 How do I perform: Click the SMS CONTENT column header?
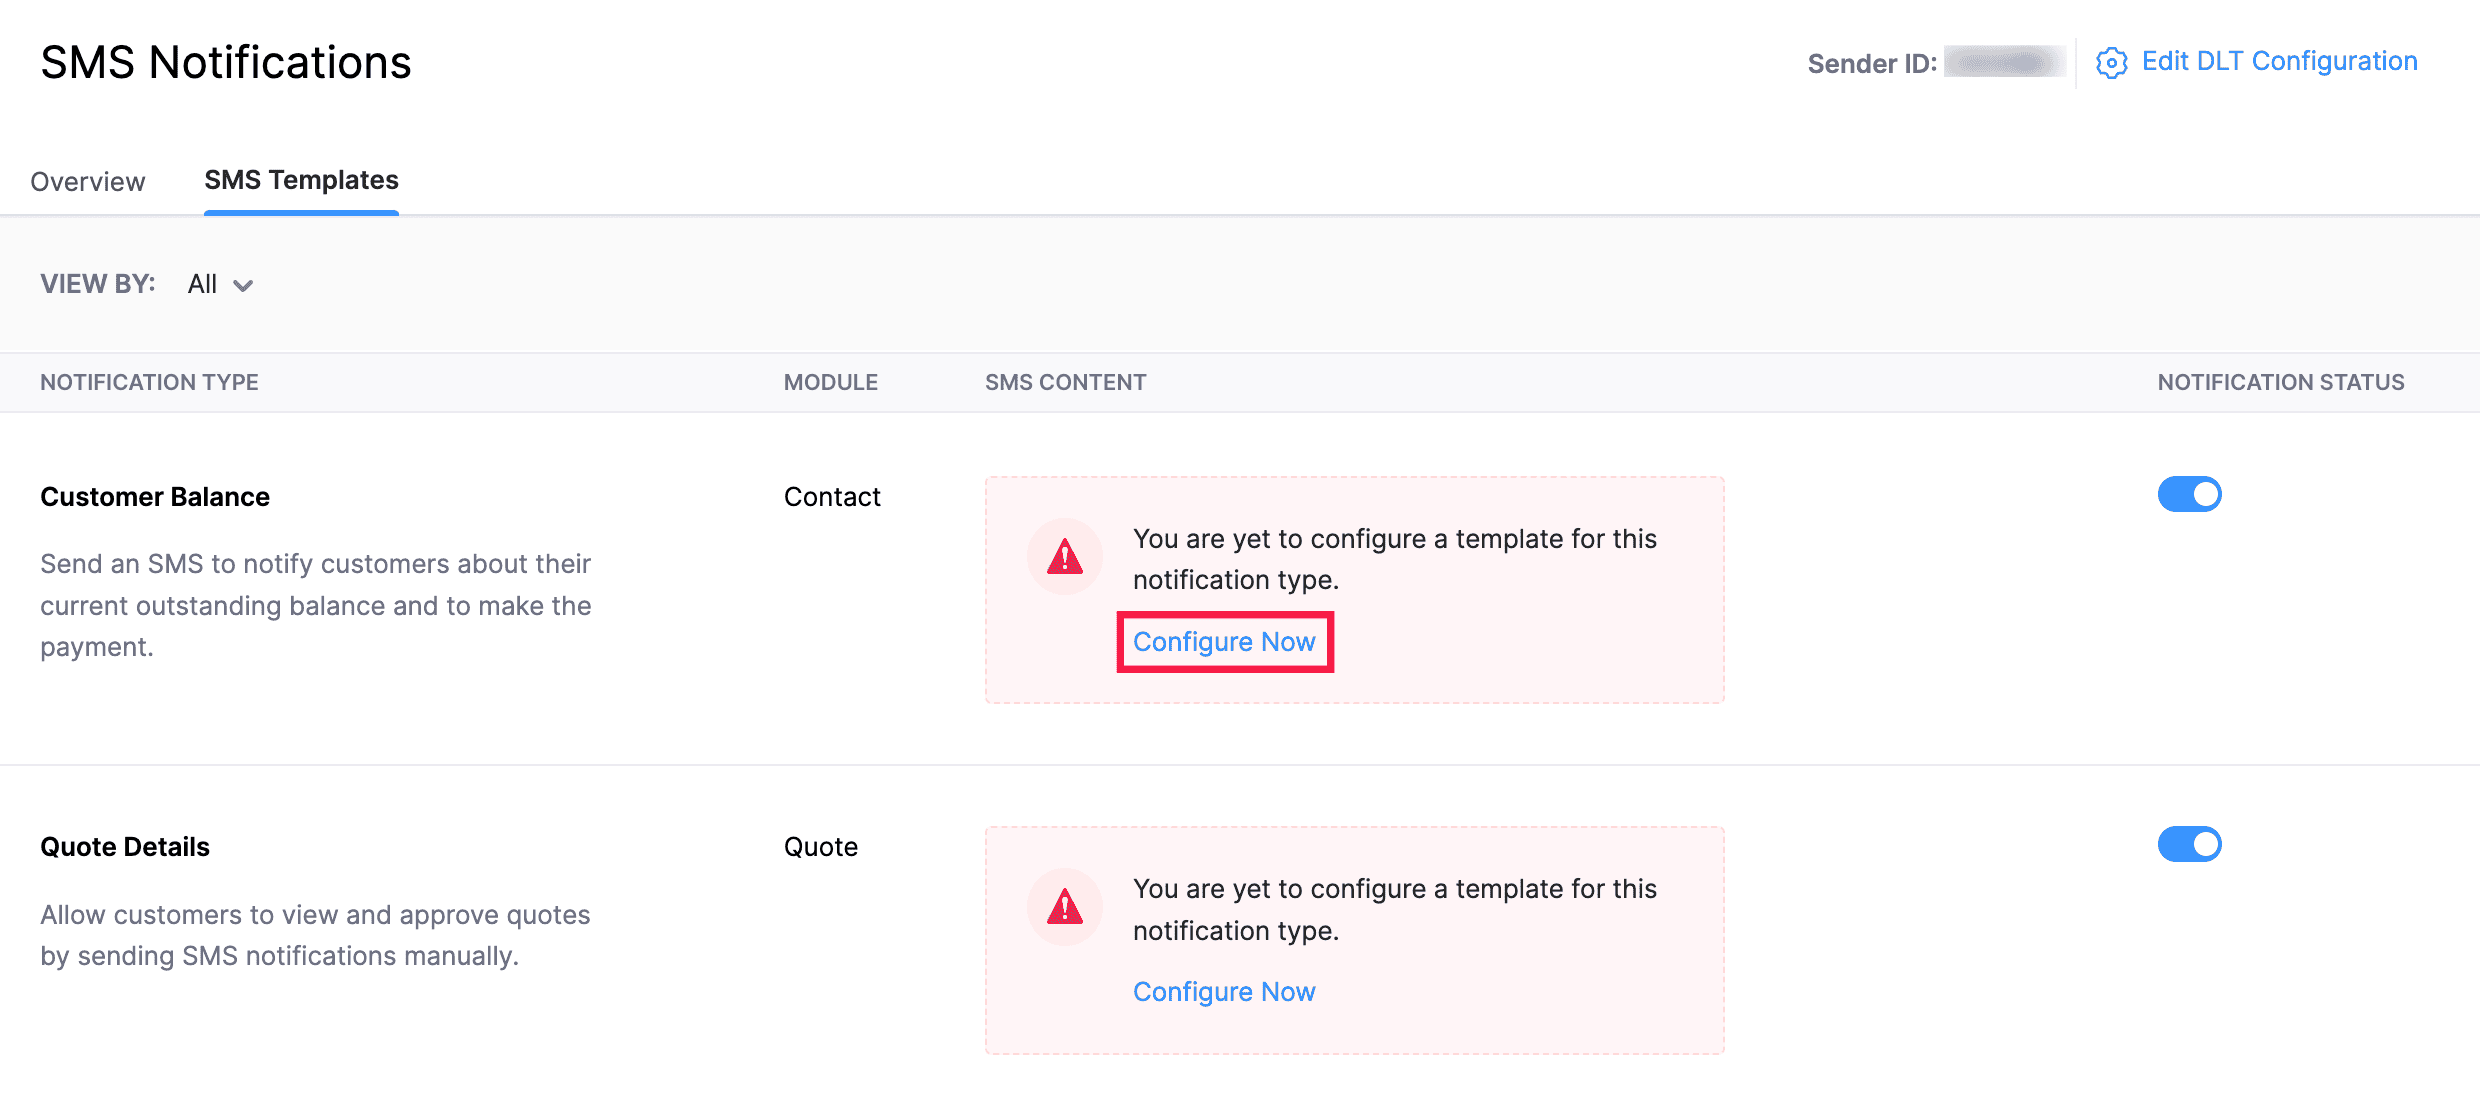pos(1065,382)
